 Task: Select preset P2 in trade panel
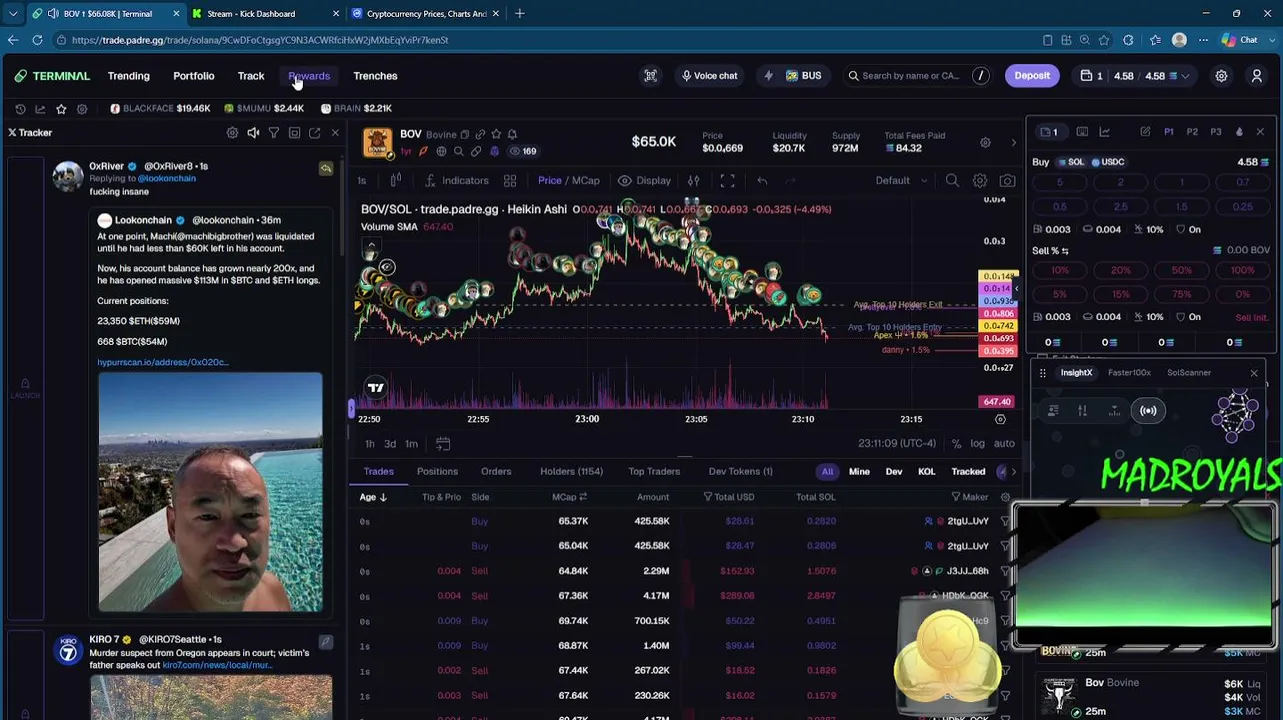[x=1192, y=132]
